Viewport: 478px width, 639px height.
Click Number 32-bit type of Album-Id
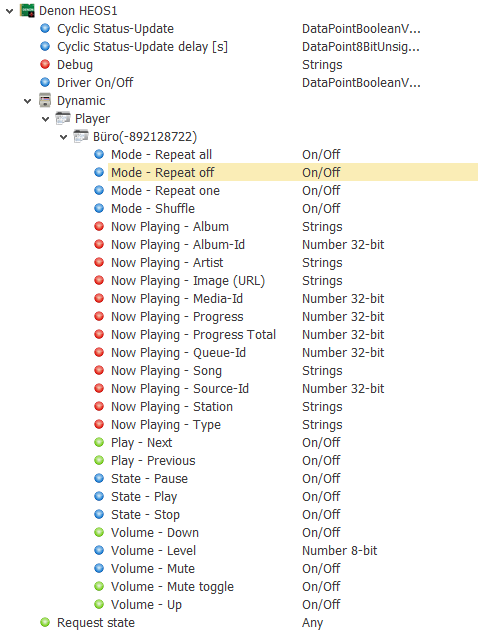[x=343, y=245]
